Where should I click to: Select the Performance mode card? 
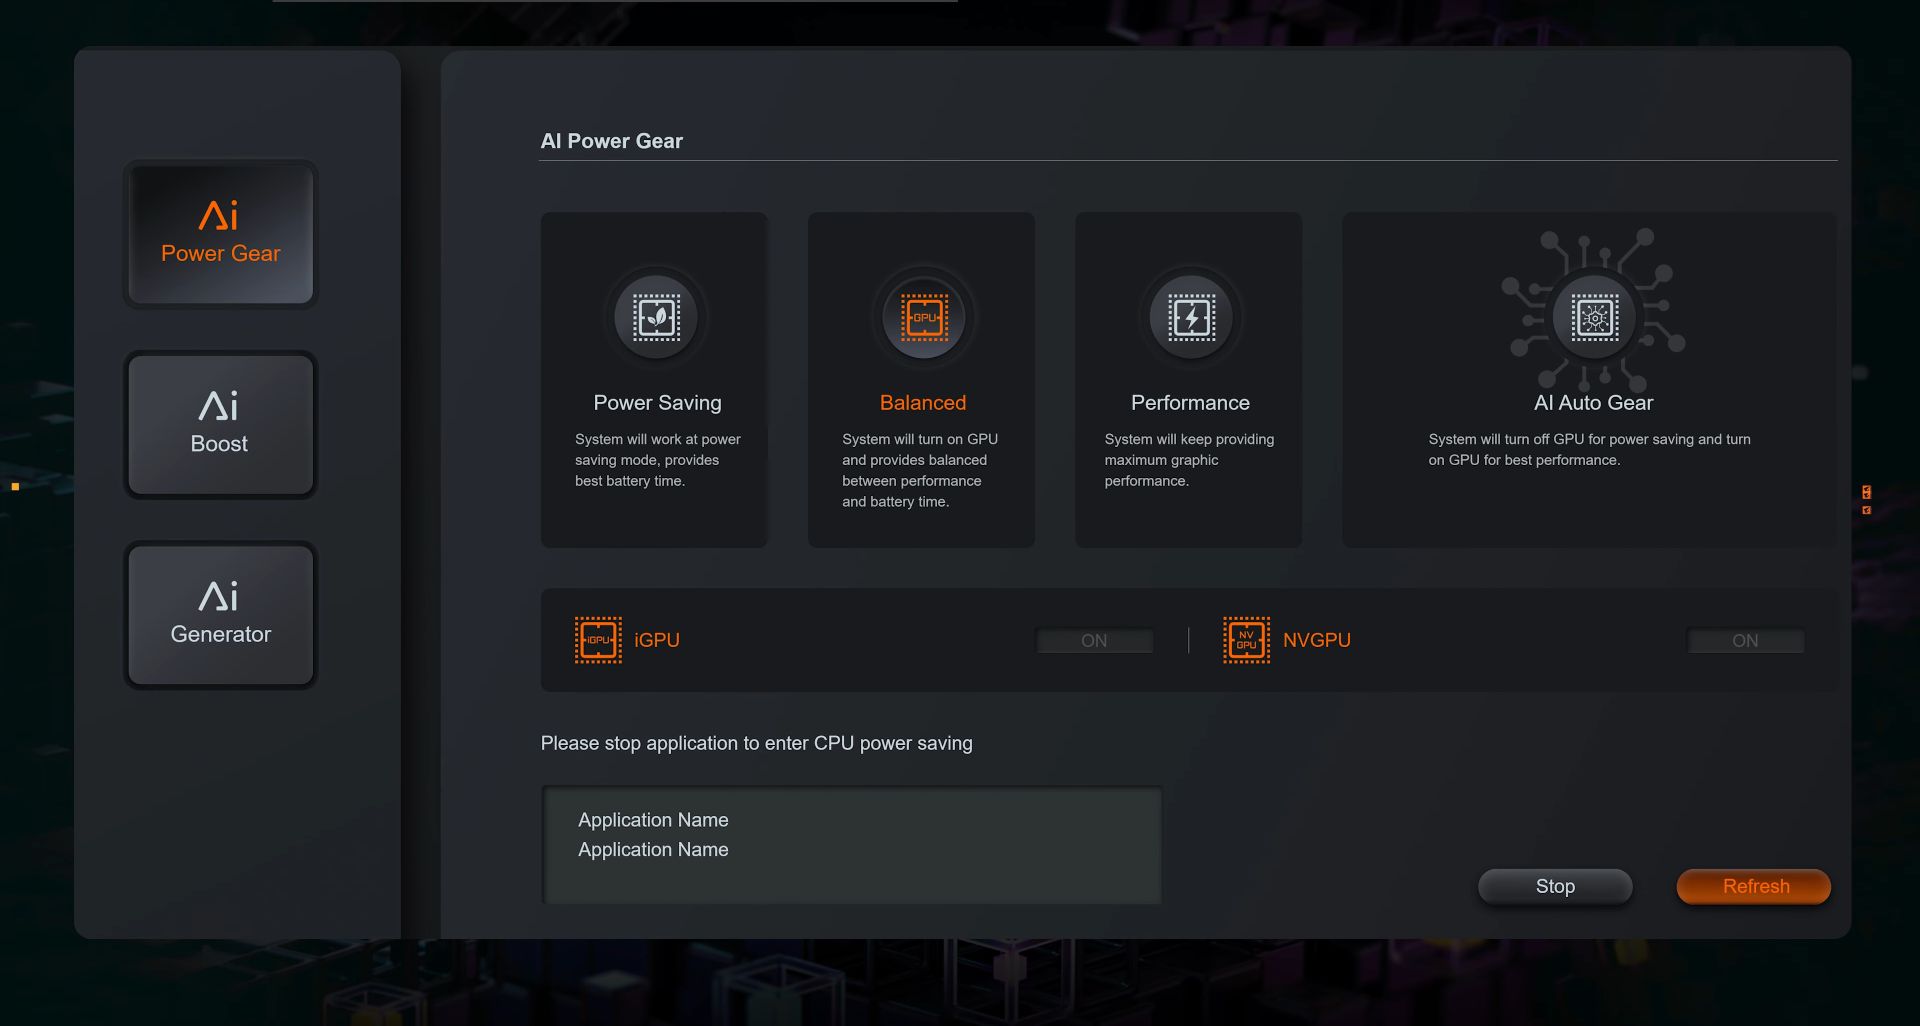pos(1188,380)
